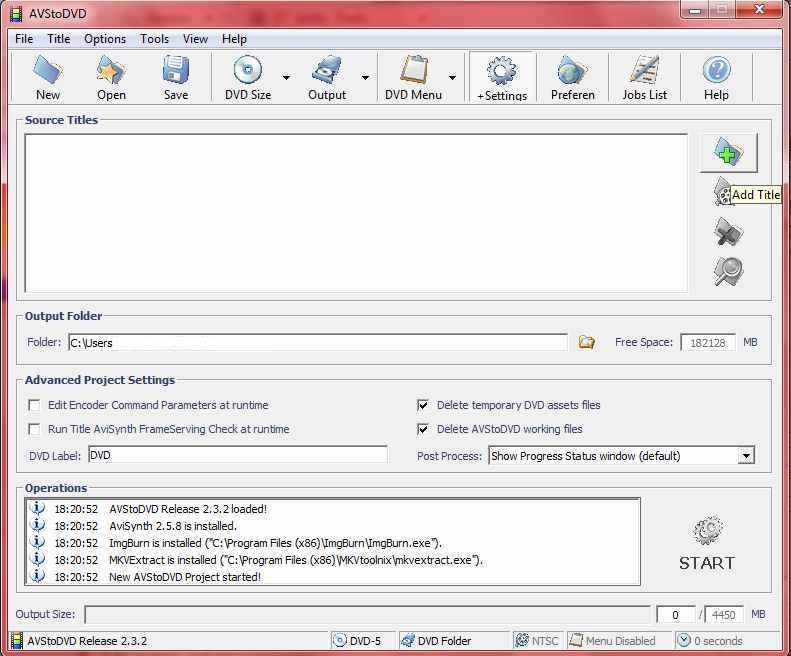Select 'New AVStoDVD Project started!' log line
This screenshot has width=791, height=656.
(x=185, y=577)
